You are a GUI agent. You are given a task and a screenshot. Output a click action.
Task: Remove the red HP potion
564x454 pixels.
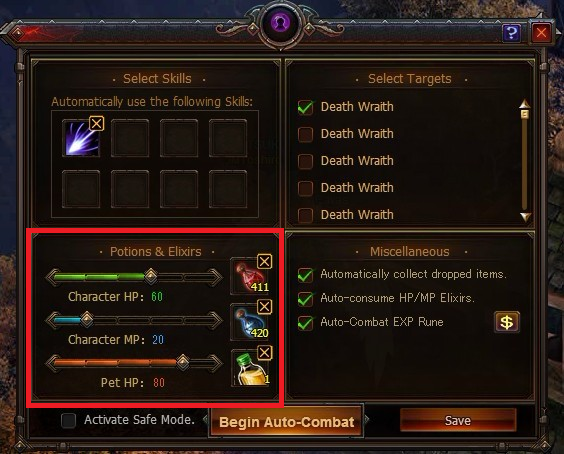(264, 261)
